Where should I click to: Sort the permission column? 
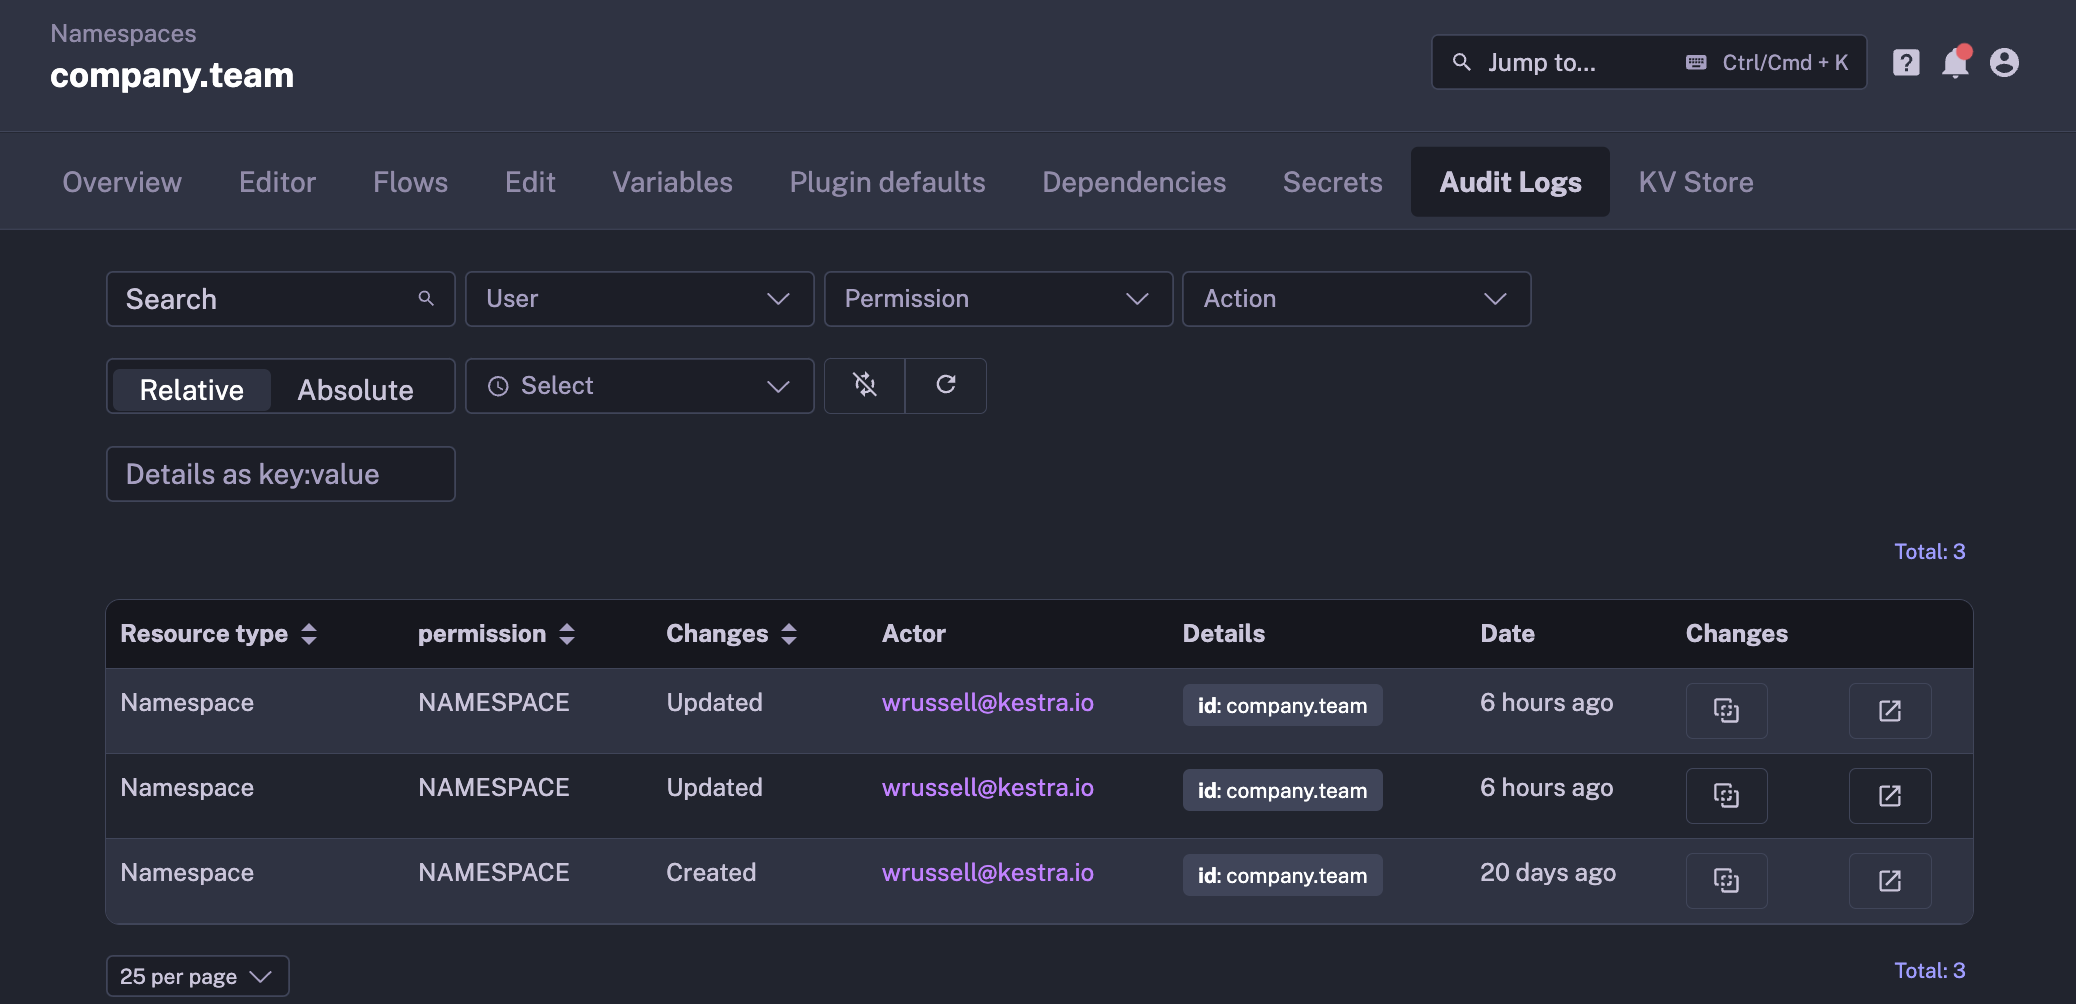click(x=566, y=633)
